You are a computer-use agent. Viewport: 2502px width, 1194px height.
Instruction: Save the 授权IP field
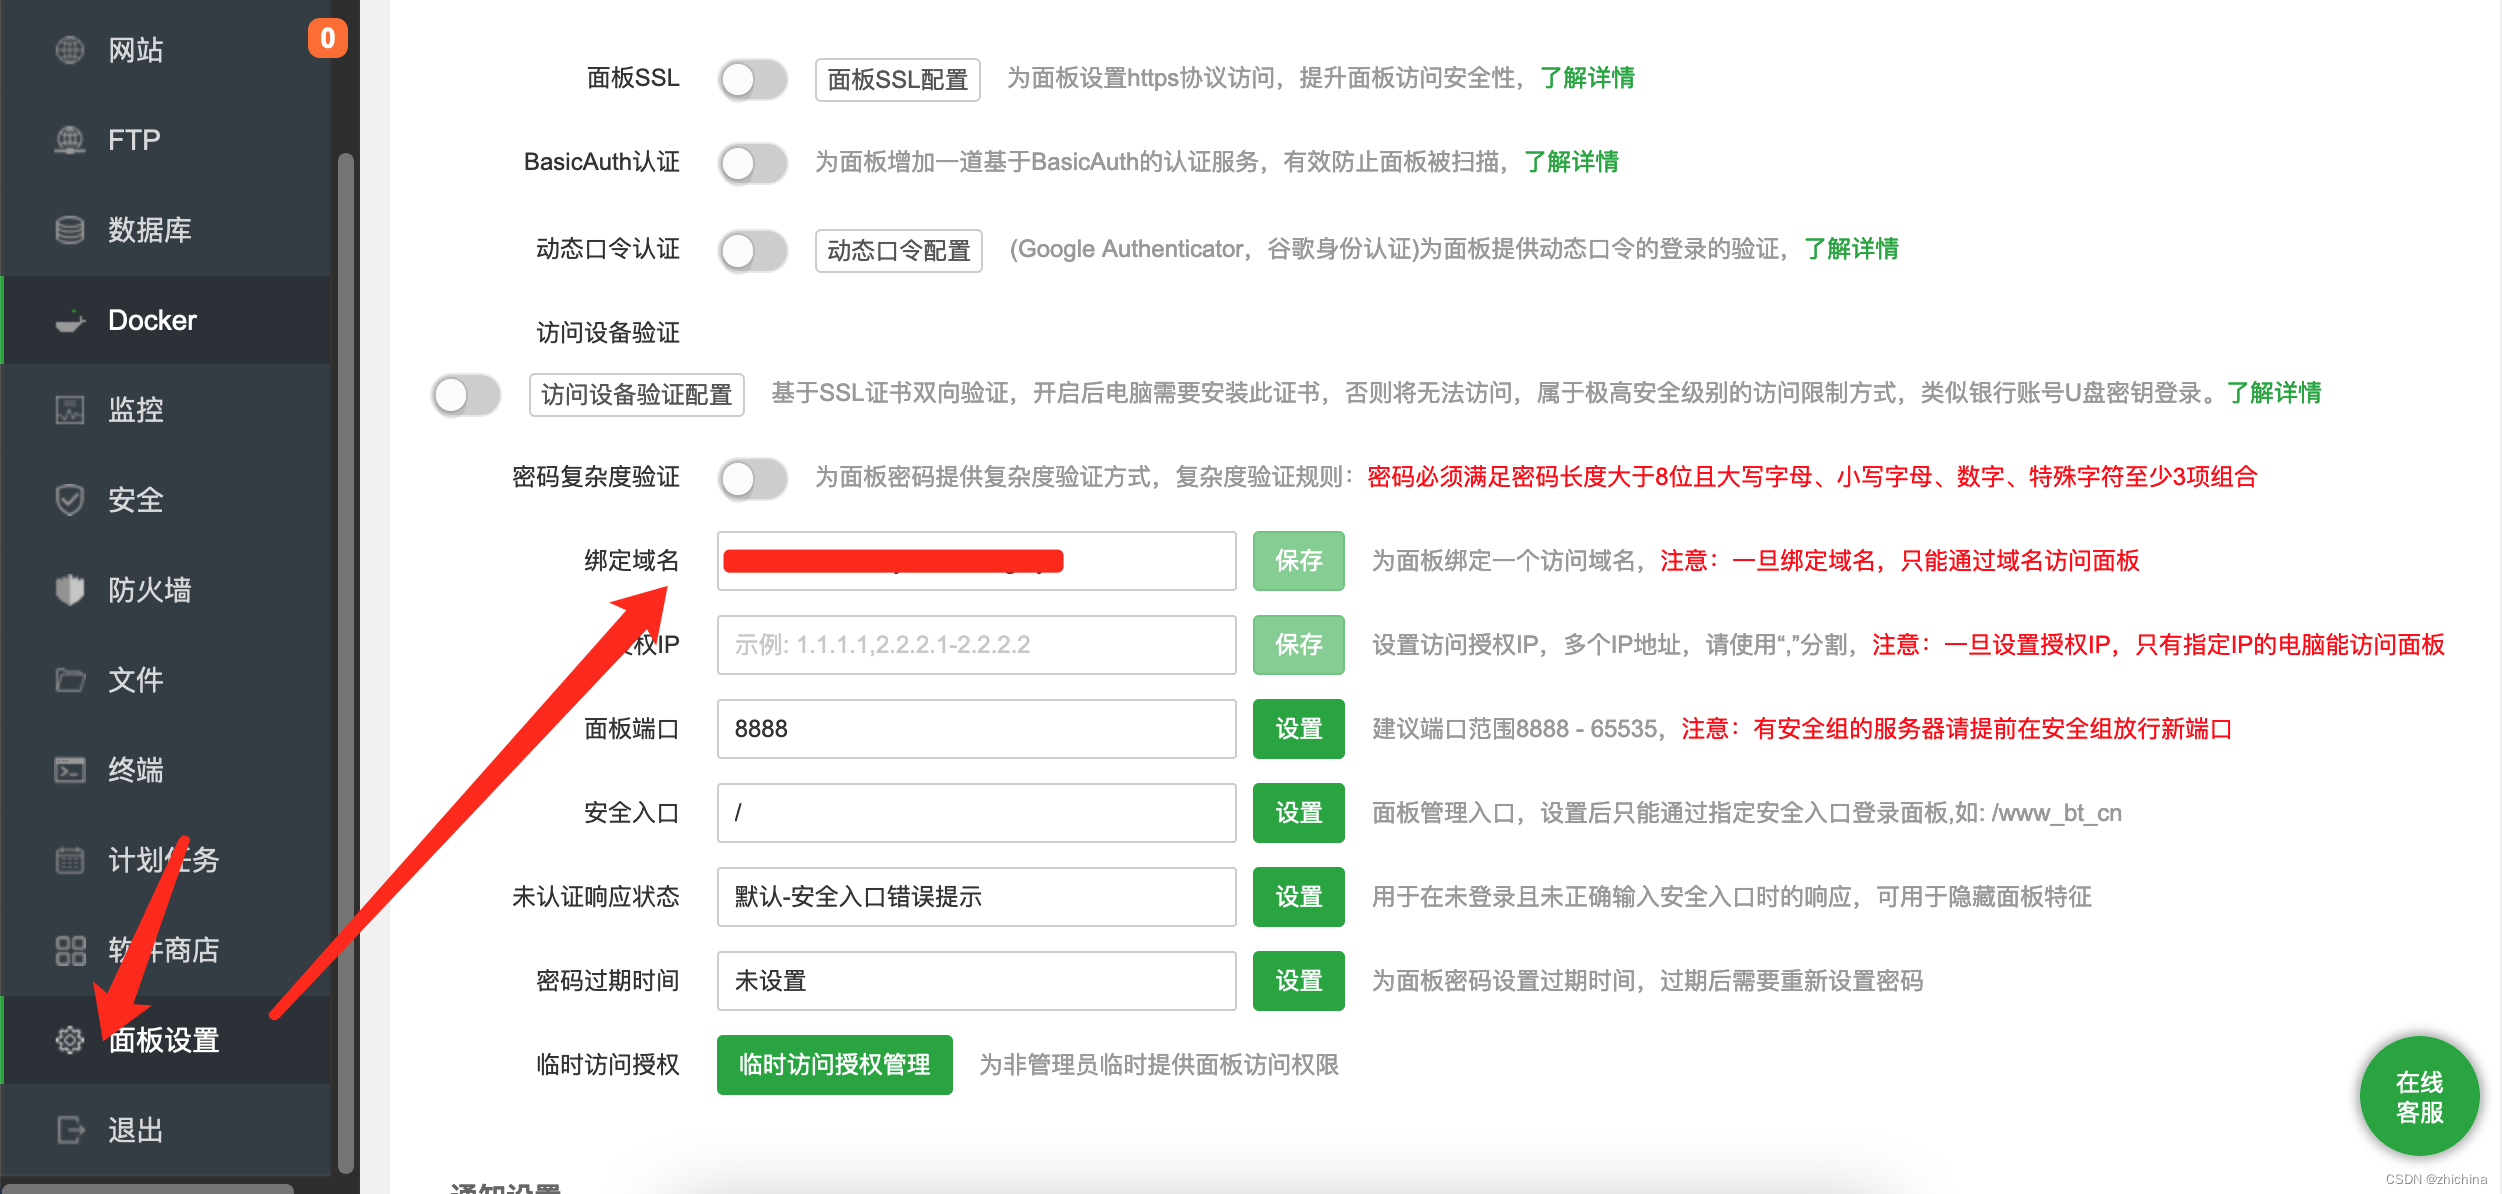click(1298, 645)
